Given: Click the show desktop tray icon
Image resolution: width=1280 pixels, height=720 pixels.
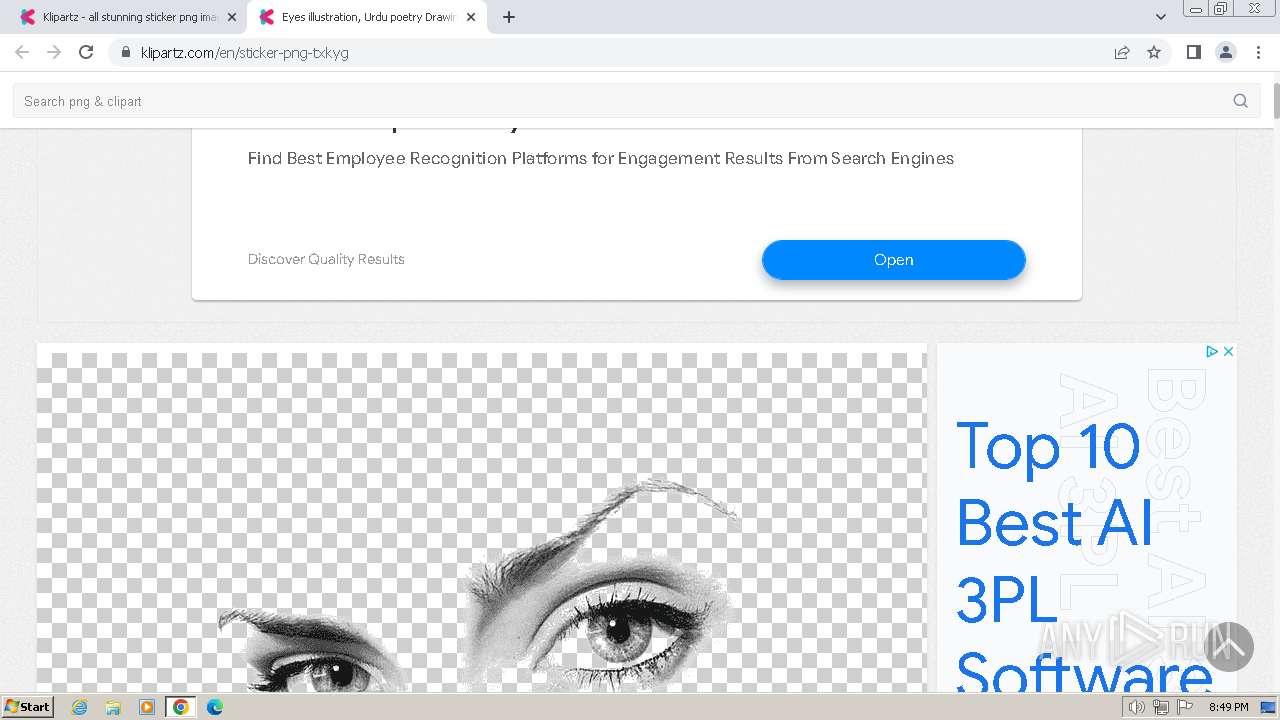Looking at the screenshot, I should (1269, 707).
